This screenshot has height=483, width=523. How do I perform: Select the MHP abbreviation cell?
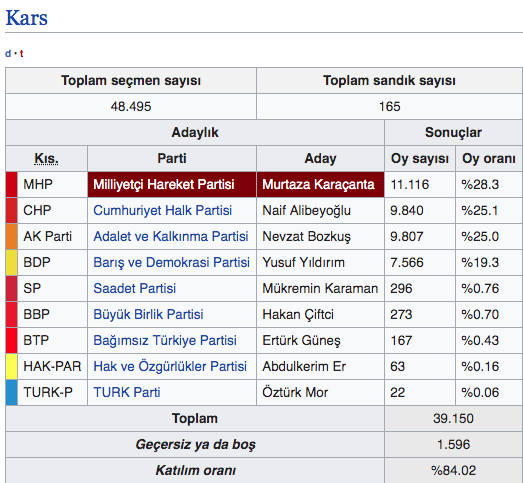(52, 184)
